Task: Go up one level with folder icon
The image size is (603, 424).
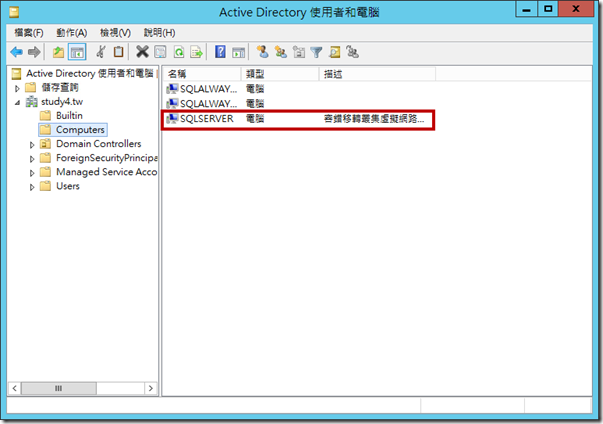Action: pos(58,52)
